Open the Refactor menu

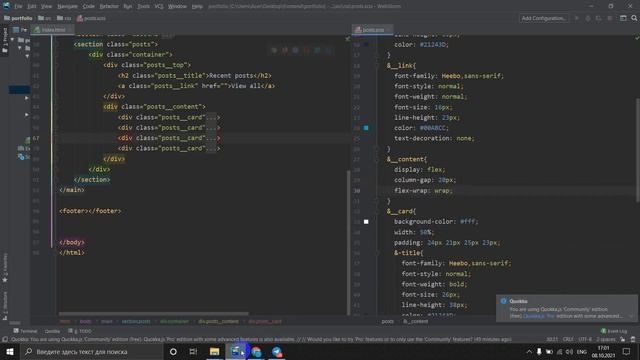(x=109, y=6)
